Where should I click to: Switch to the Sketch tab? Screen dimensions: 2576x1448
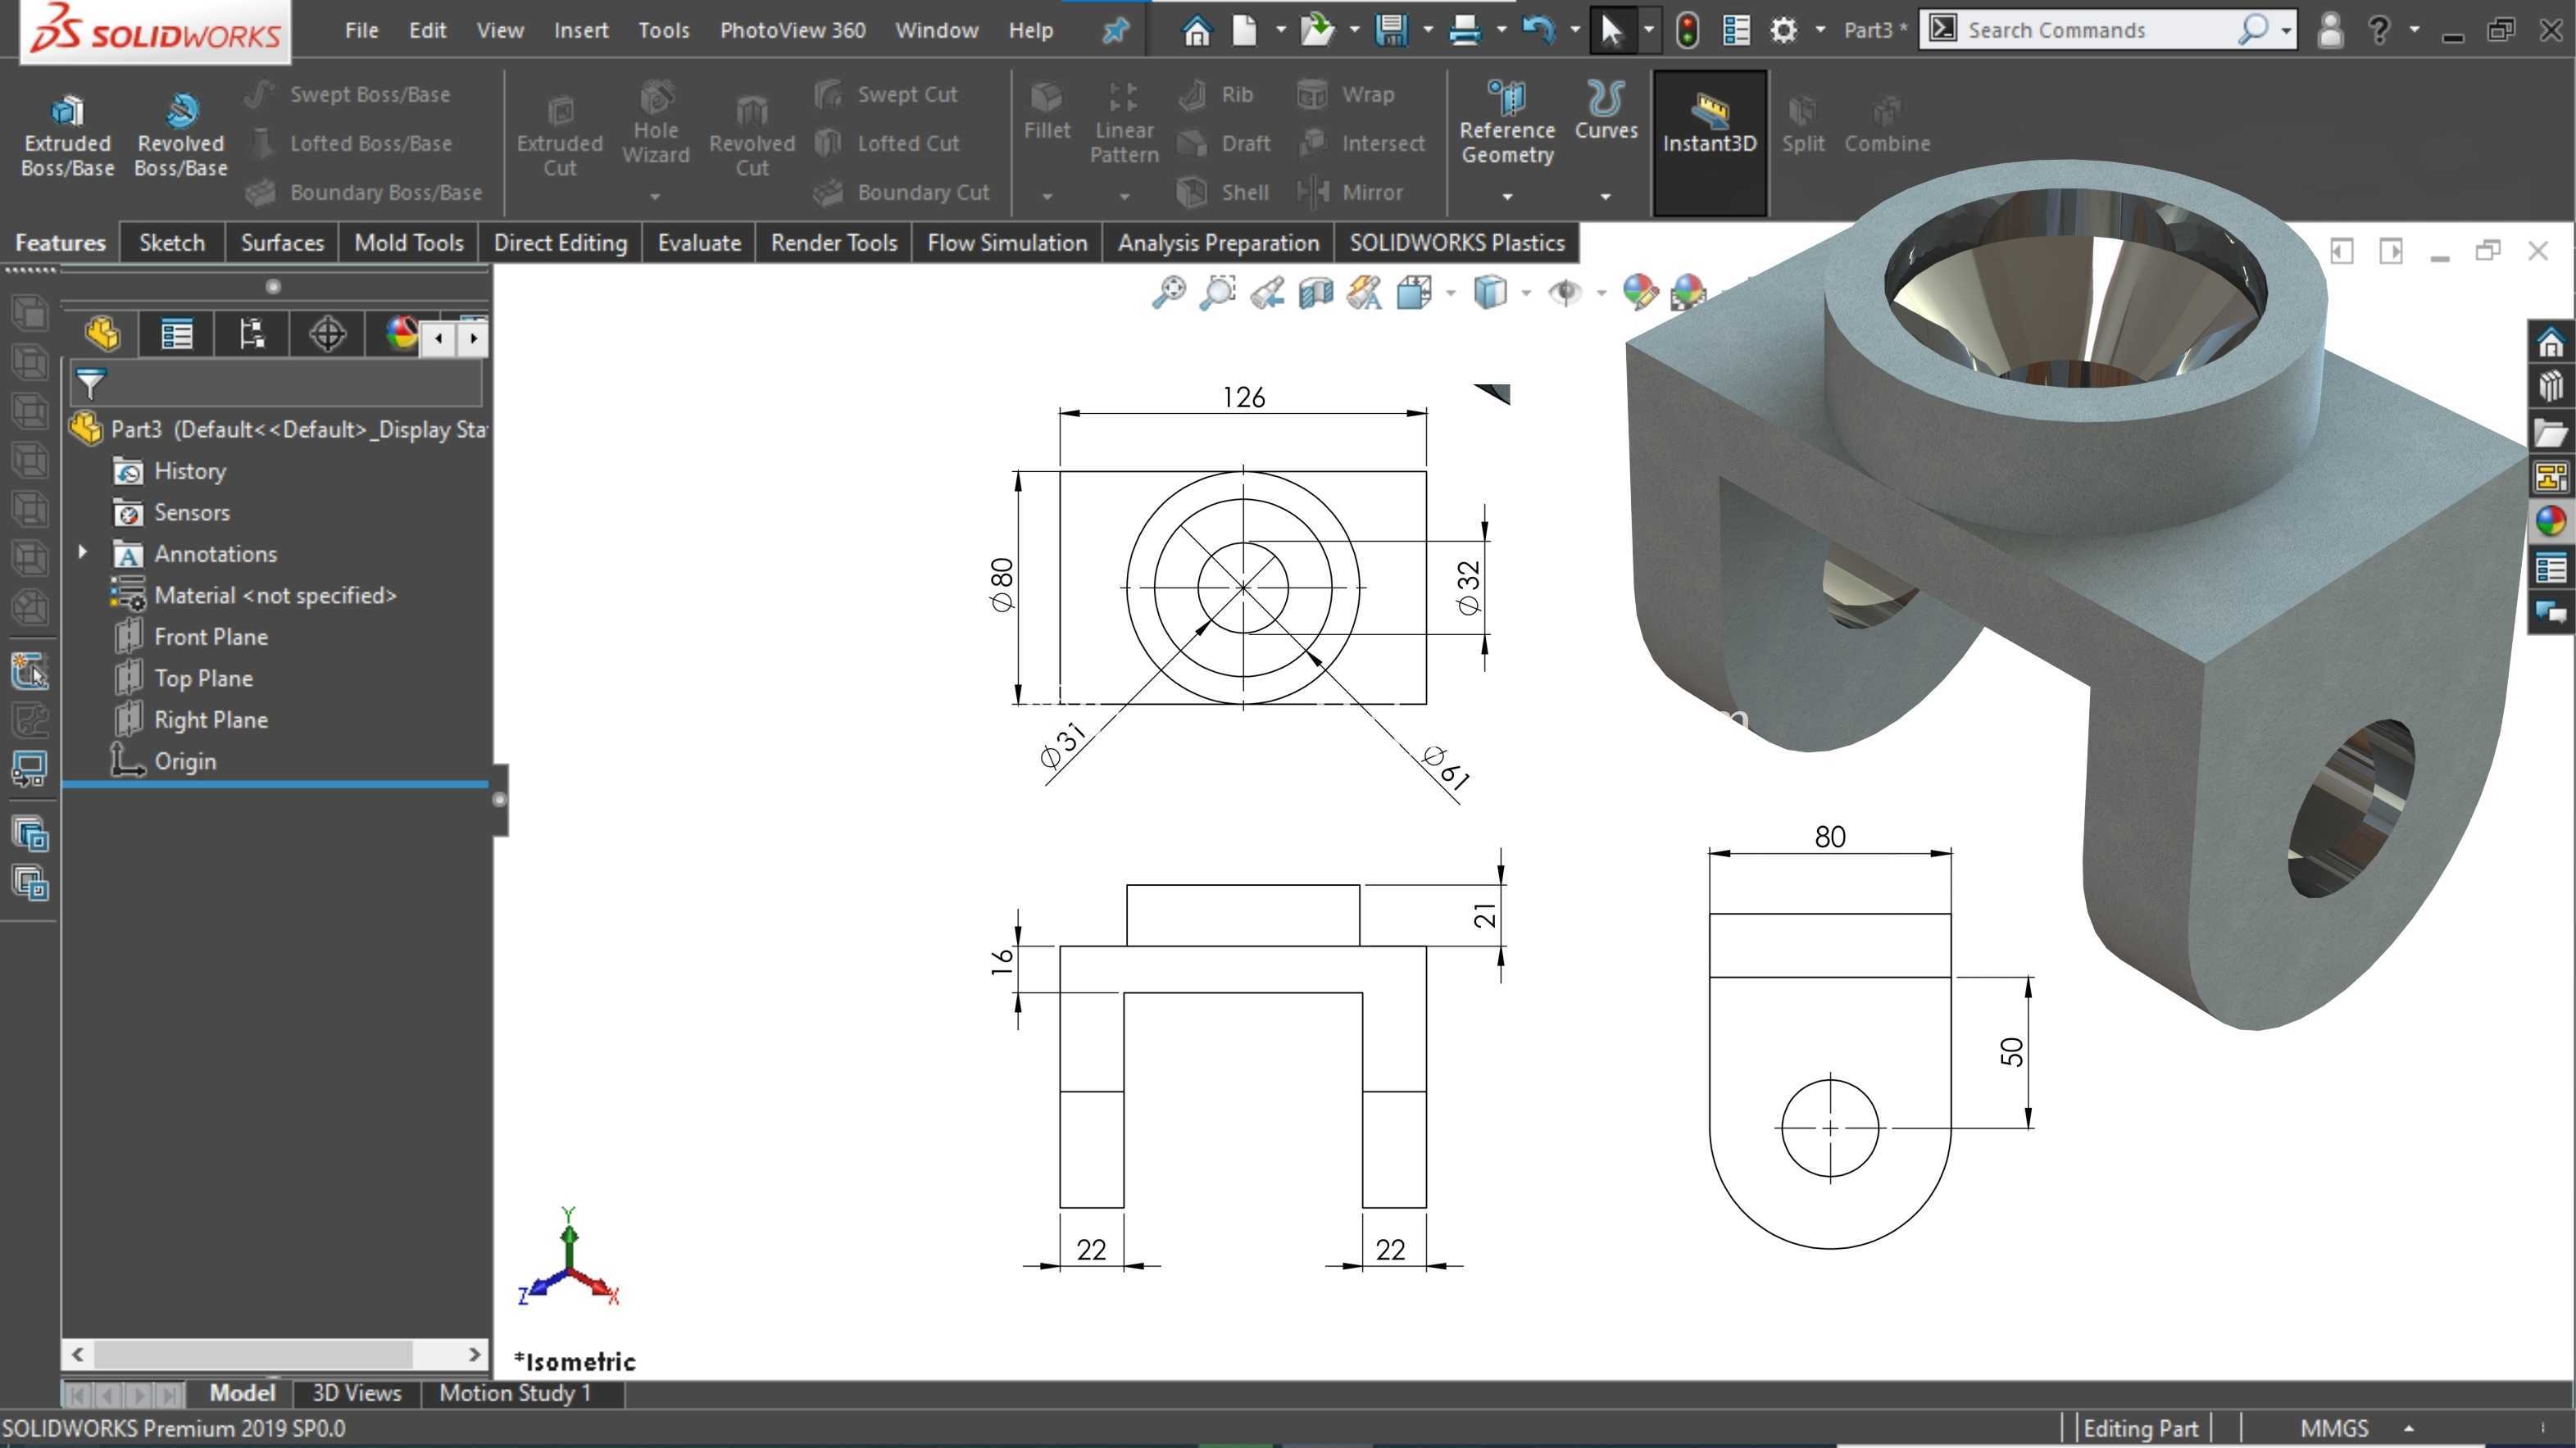172,243
